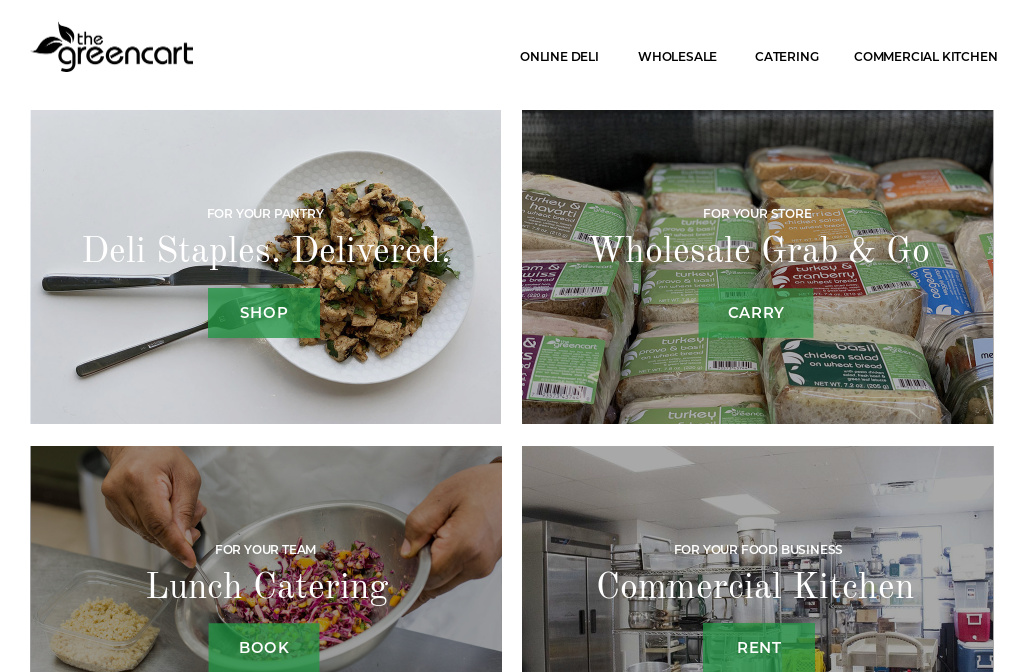The image size is (1024, 672).
Task: Open the Online Deli menu item
Action: click(559, 57)
